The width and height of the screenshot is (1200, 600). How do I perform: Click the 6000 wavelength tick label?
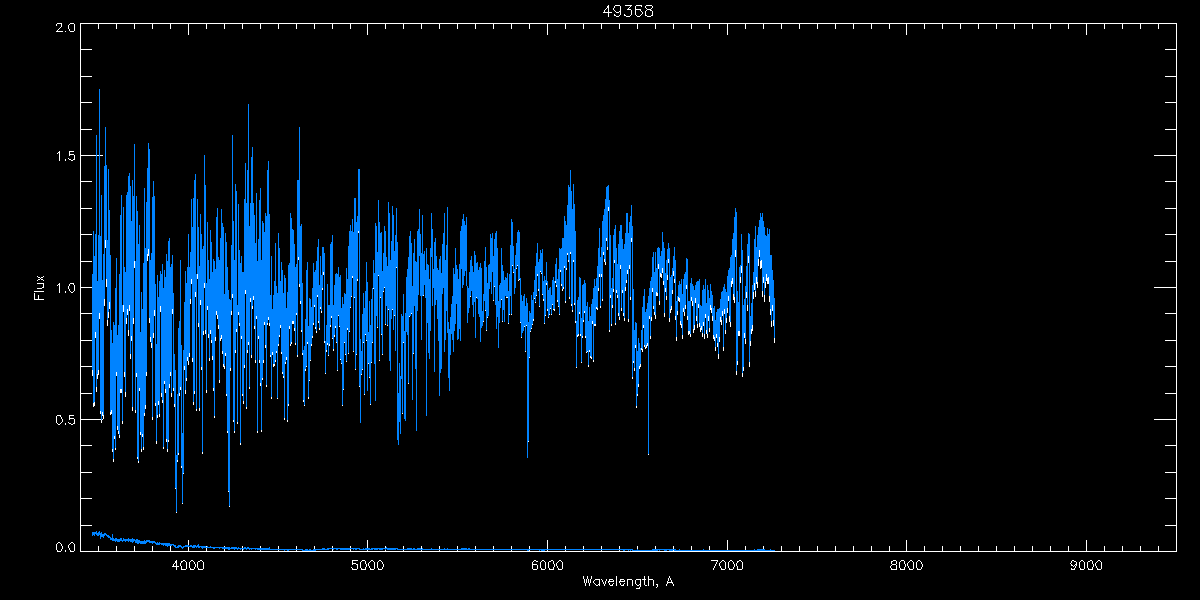547,563
